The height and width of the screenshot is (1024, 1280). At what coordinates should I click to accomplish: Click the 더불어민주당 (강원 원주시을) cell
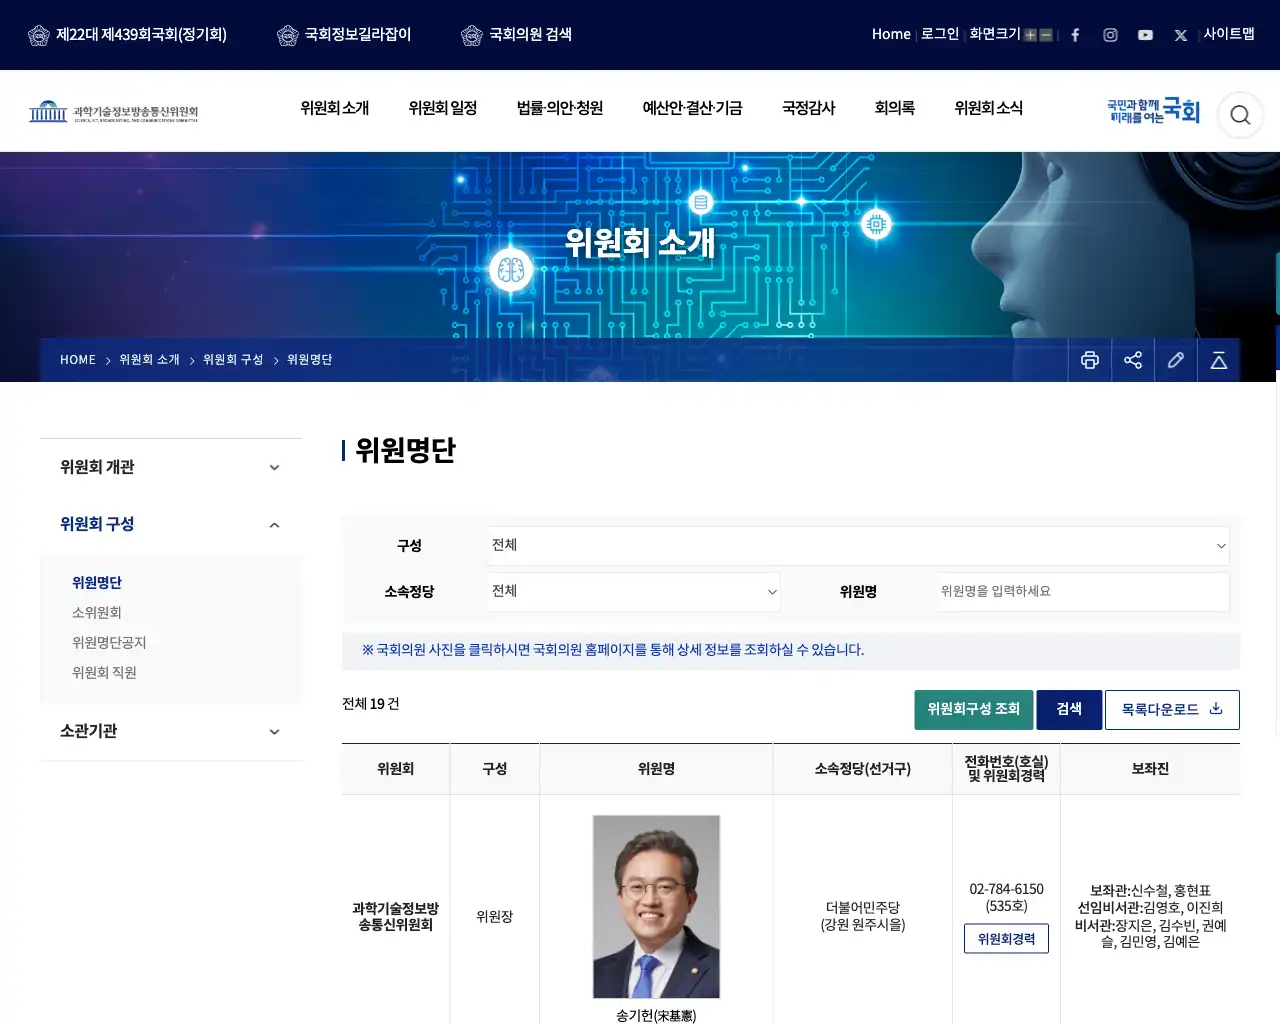pyautogui.click(x=863, y=916)
